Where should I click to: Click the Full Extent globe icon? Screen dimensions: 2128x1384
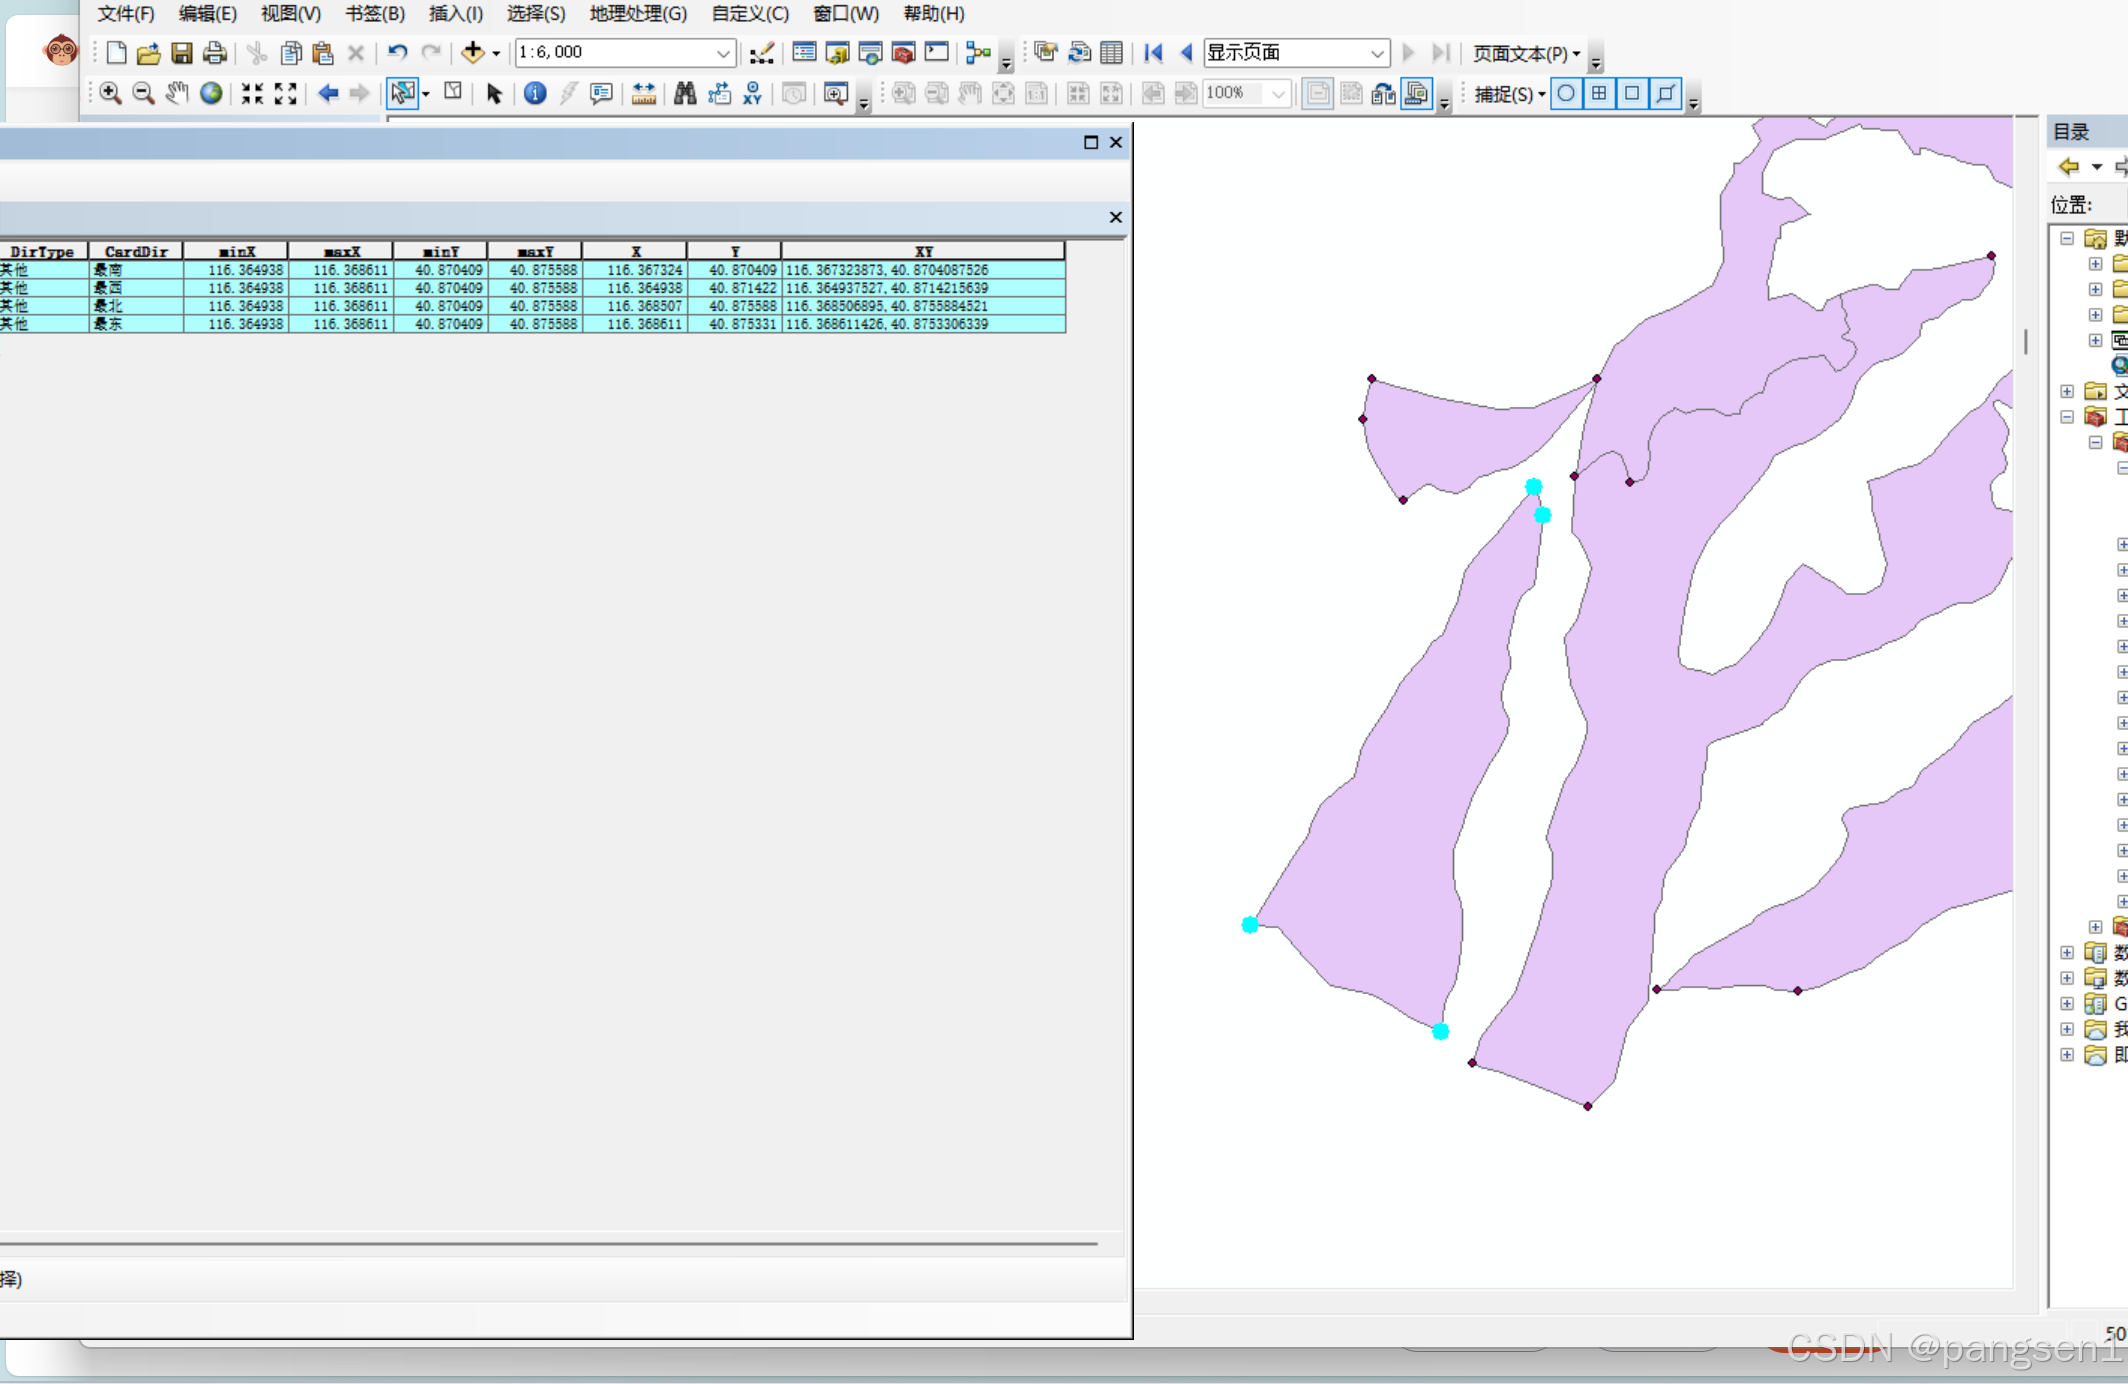(211, 93)
